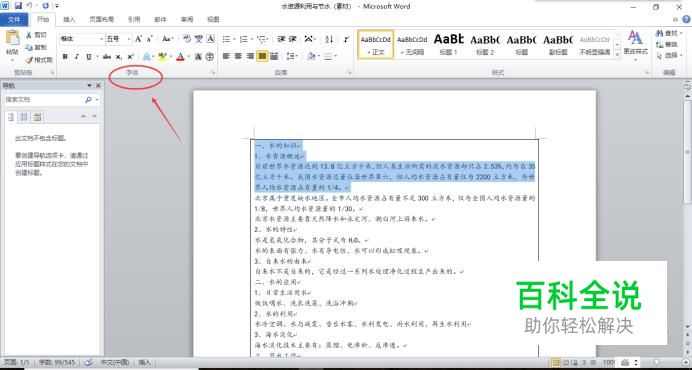Expand the styles gallery more arrow
The height and width of the screenshot is (370, 692).
[x=617, y=55]
